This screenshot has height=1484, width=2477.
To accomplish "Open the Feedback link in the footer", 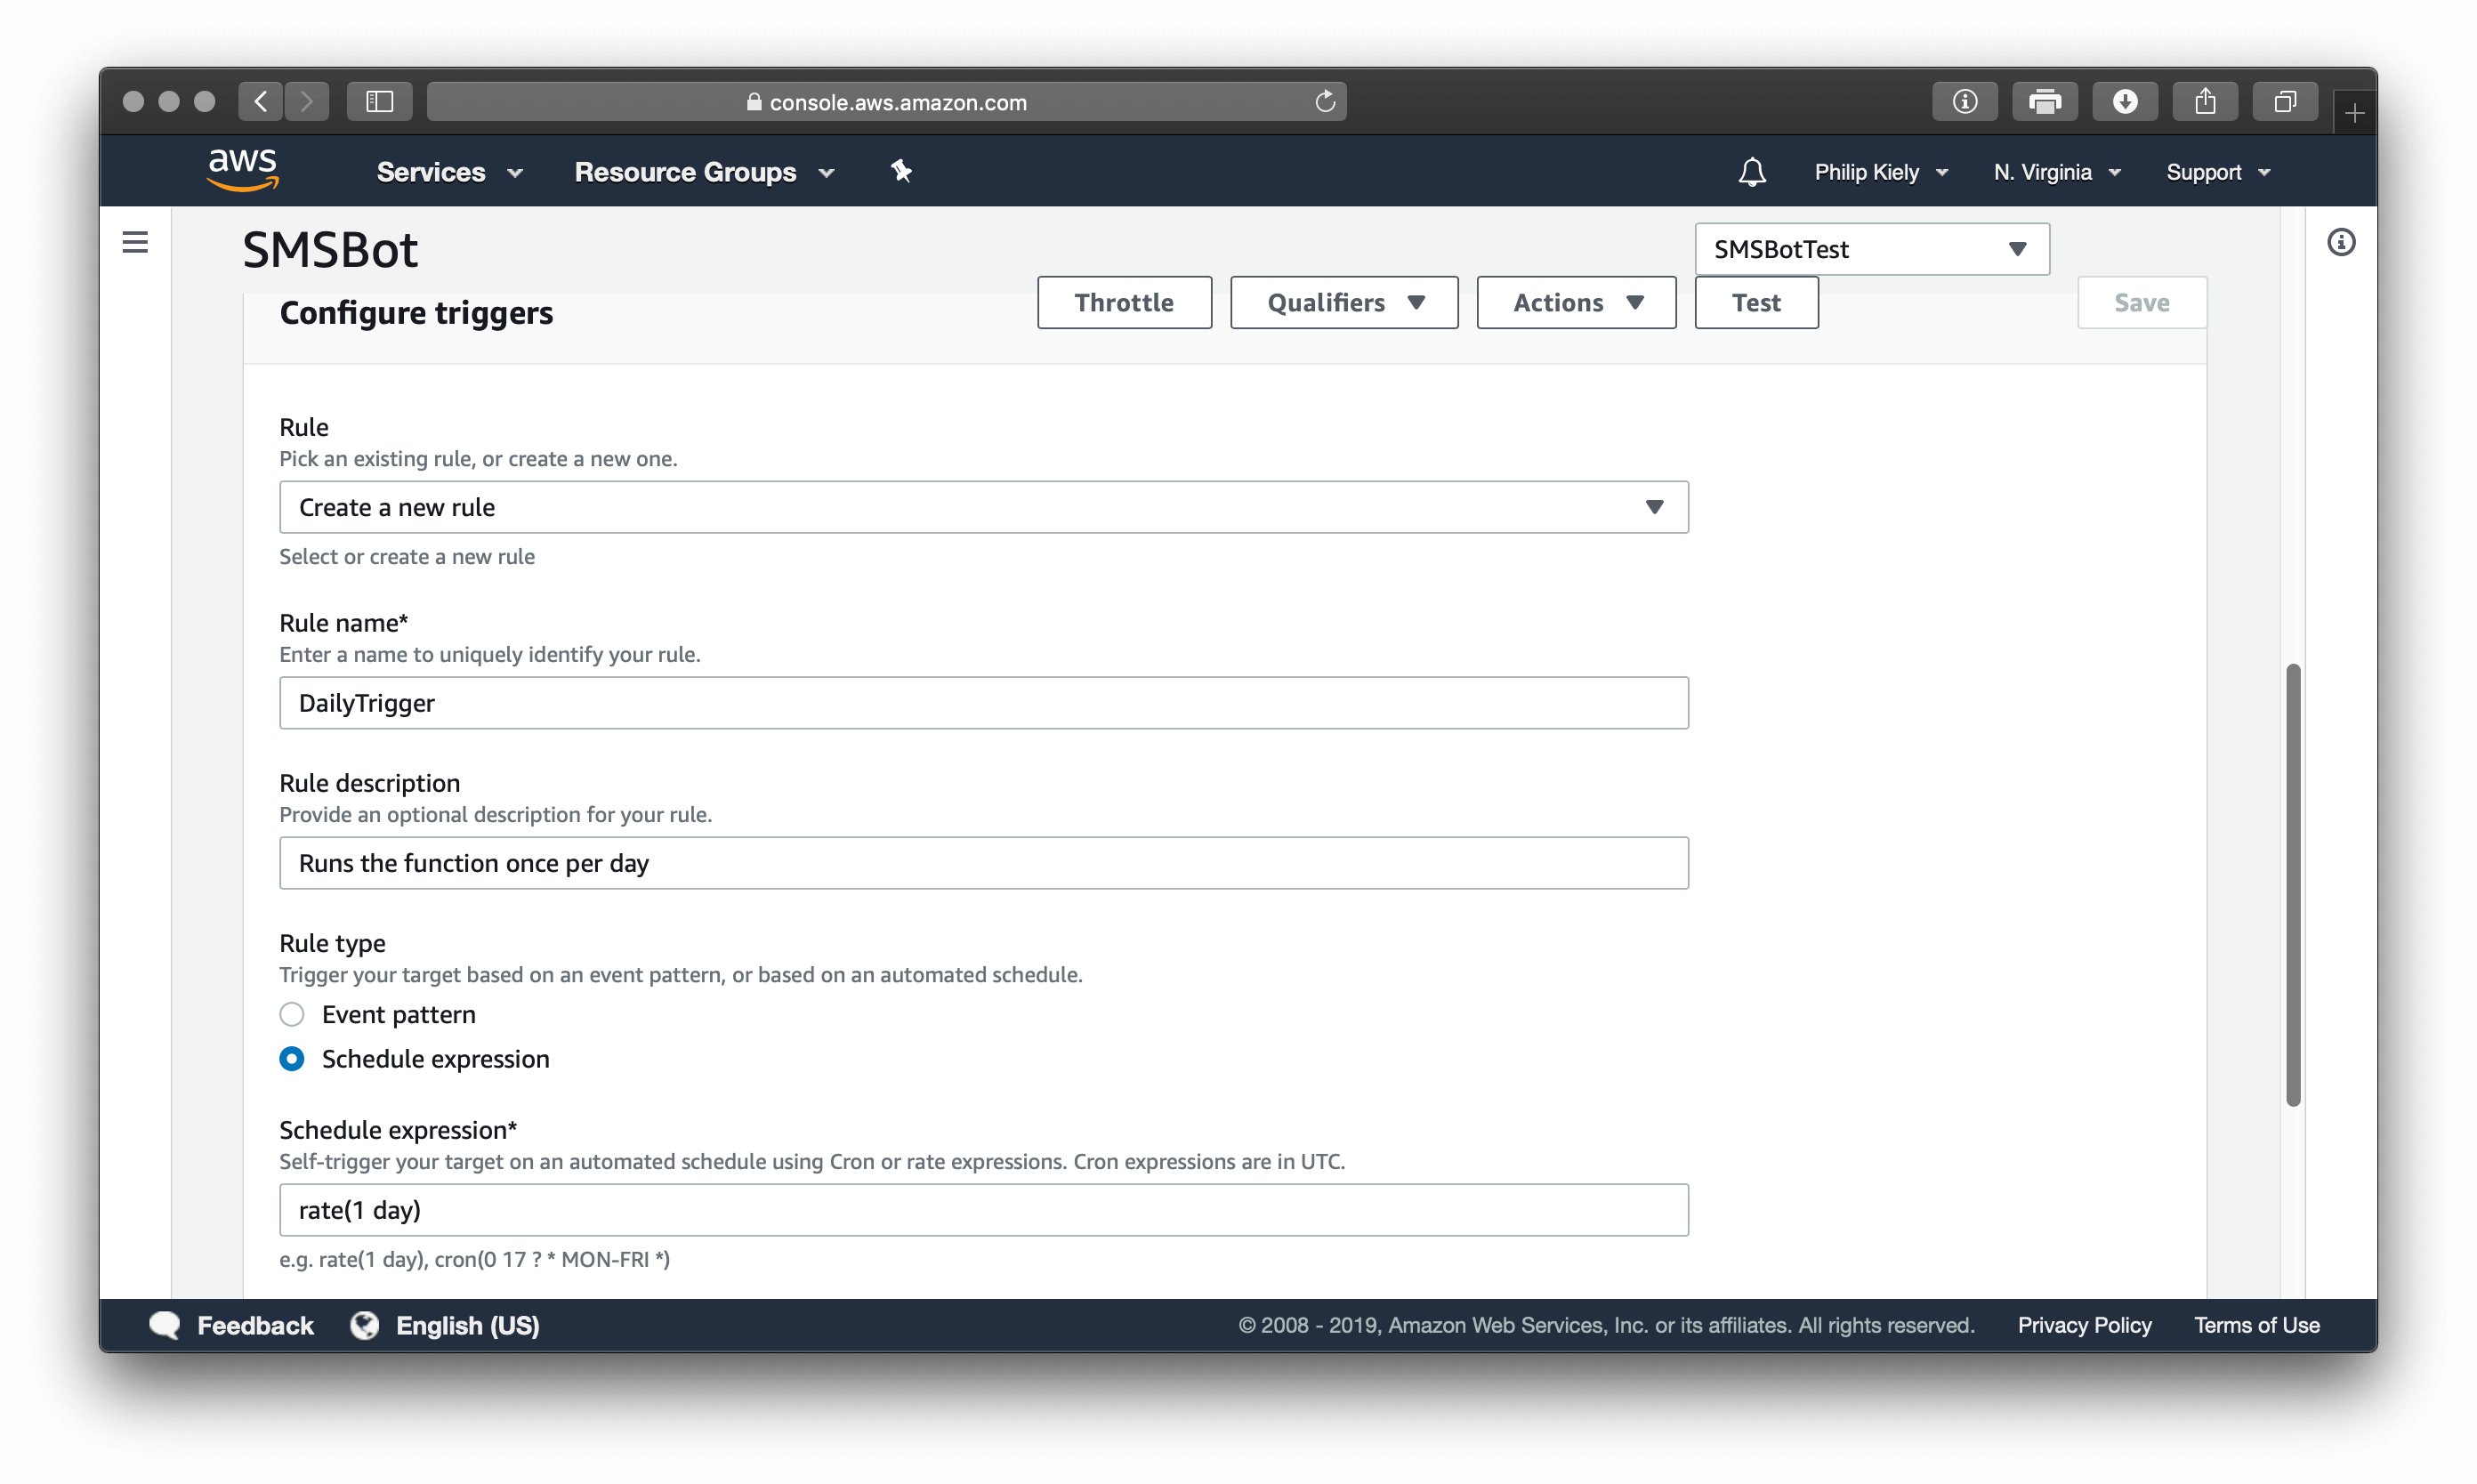I will click(255, 1325).
